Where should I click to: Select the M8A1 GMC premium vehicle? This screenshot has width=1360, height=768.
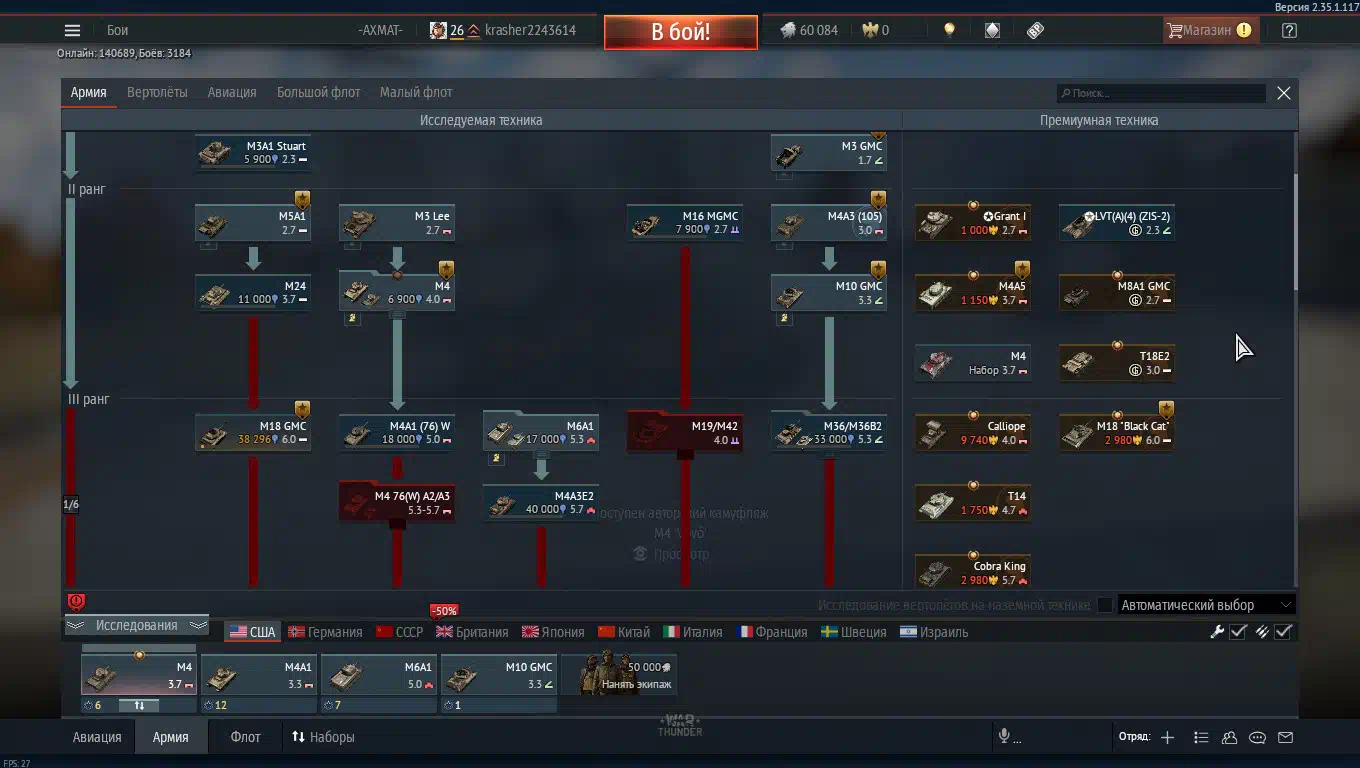(1117, 293)
